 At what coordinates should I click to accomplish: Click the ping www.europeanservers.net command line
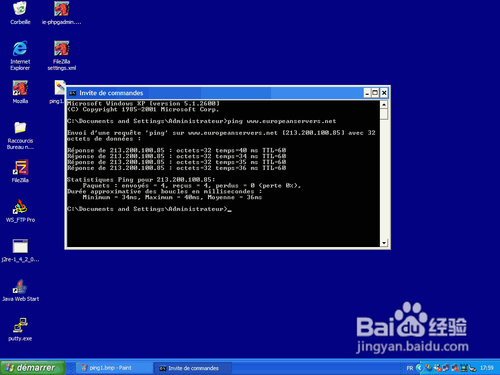pos(202,121)
